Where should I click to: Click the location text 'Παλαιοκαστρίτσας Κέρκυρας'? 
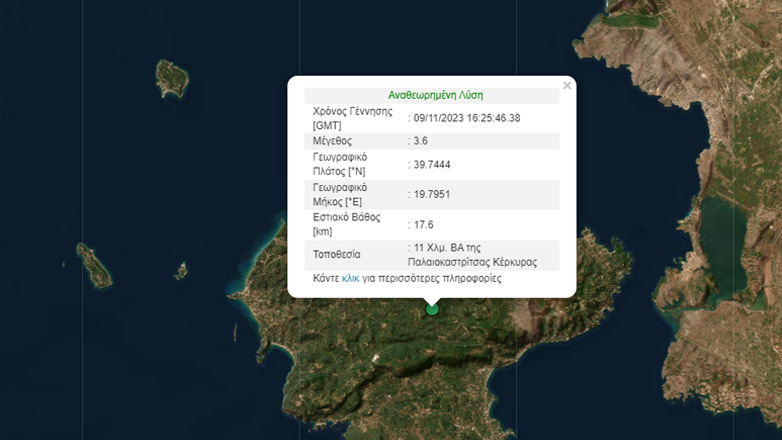(x=472, y=262)
